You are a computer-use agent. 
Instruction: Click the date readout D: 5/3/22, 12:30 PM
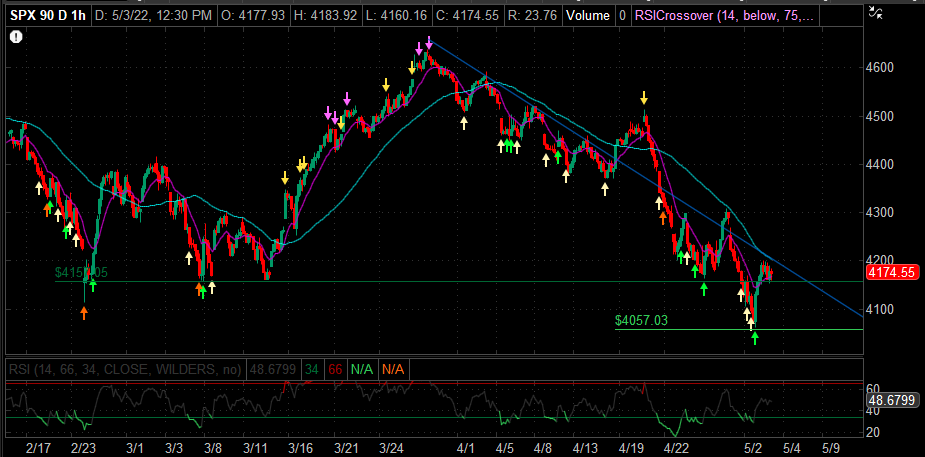click(152, 15)
